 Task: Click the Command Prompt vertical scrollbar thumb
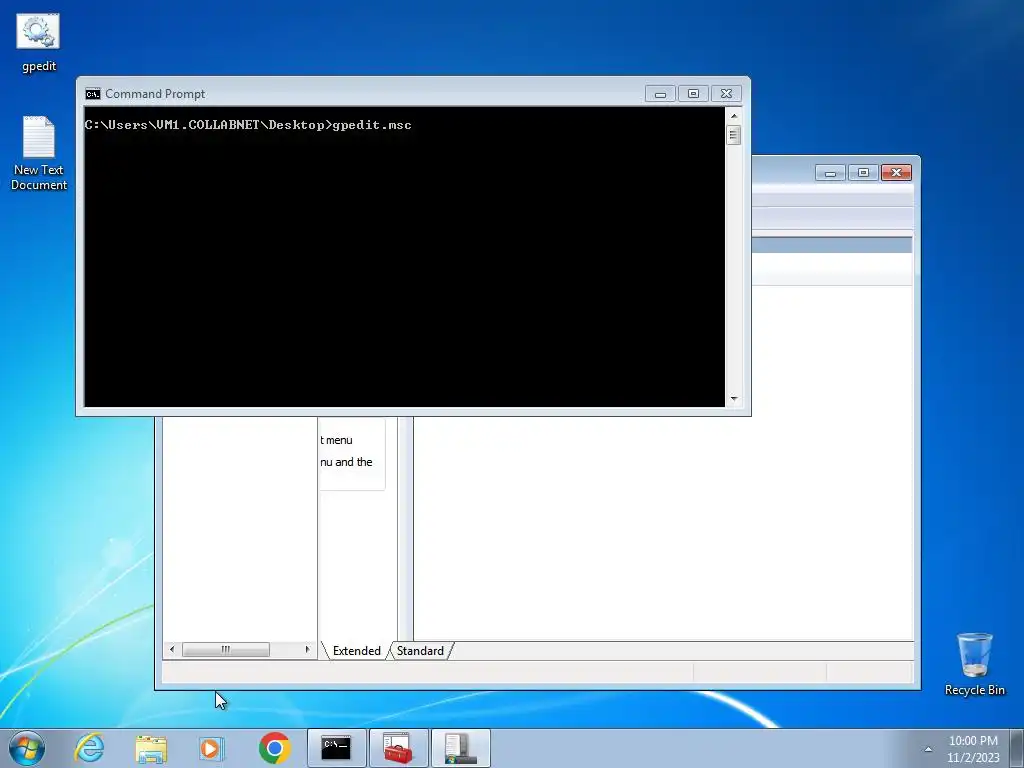click(734, 135)
